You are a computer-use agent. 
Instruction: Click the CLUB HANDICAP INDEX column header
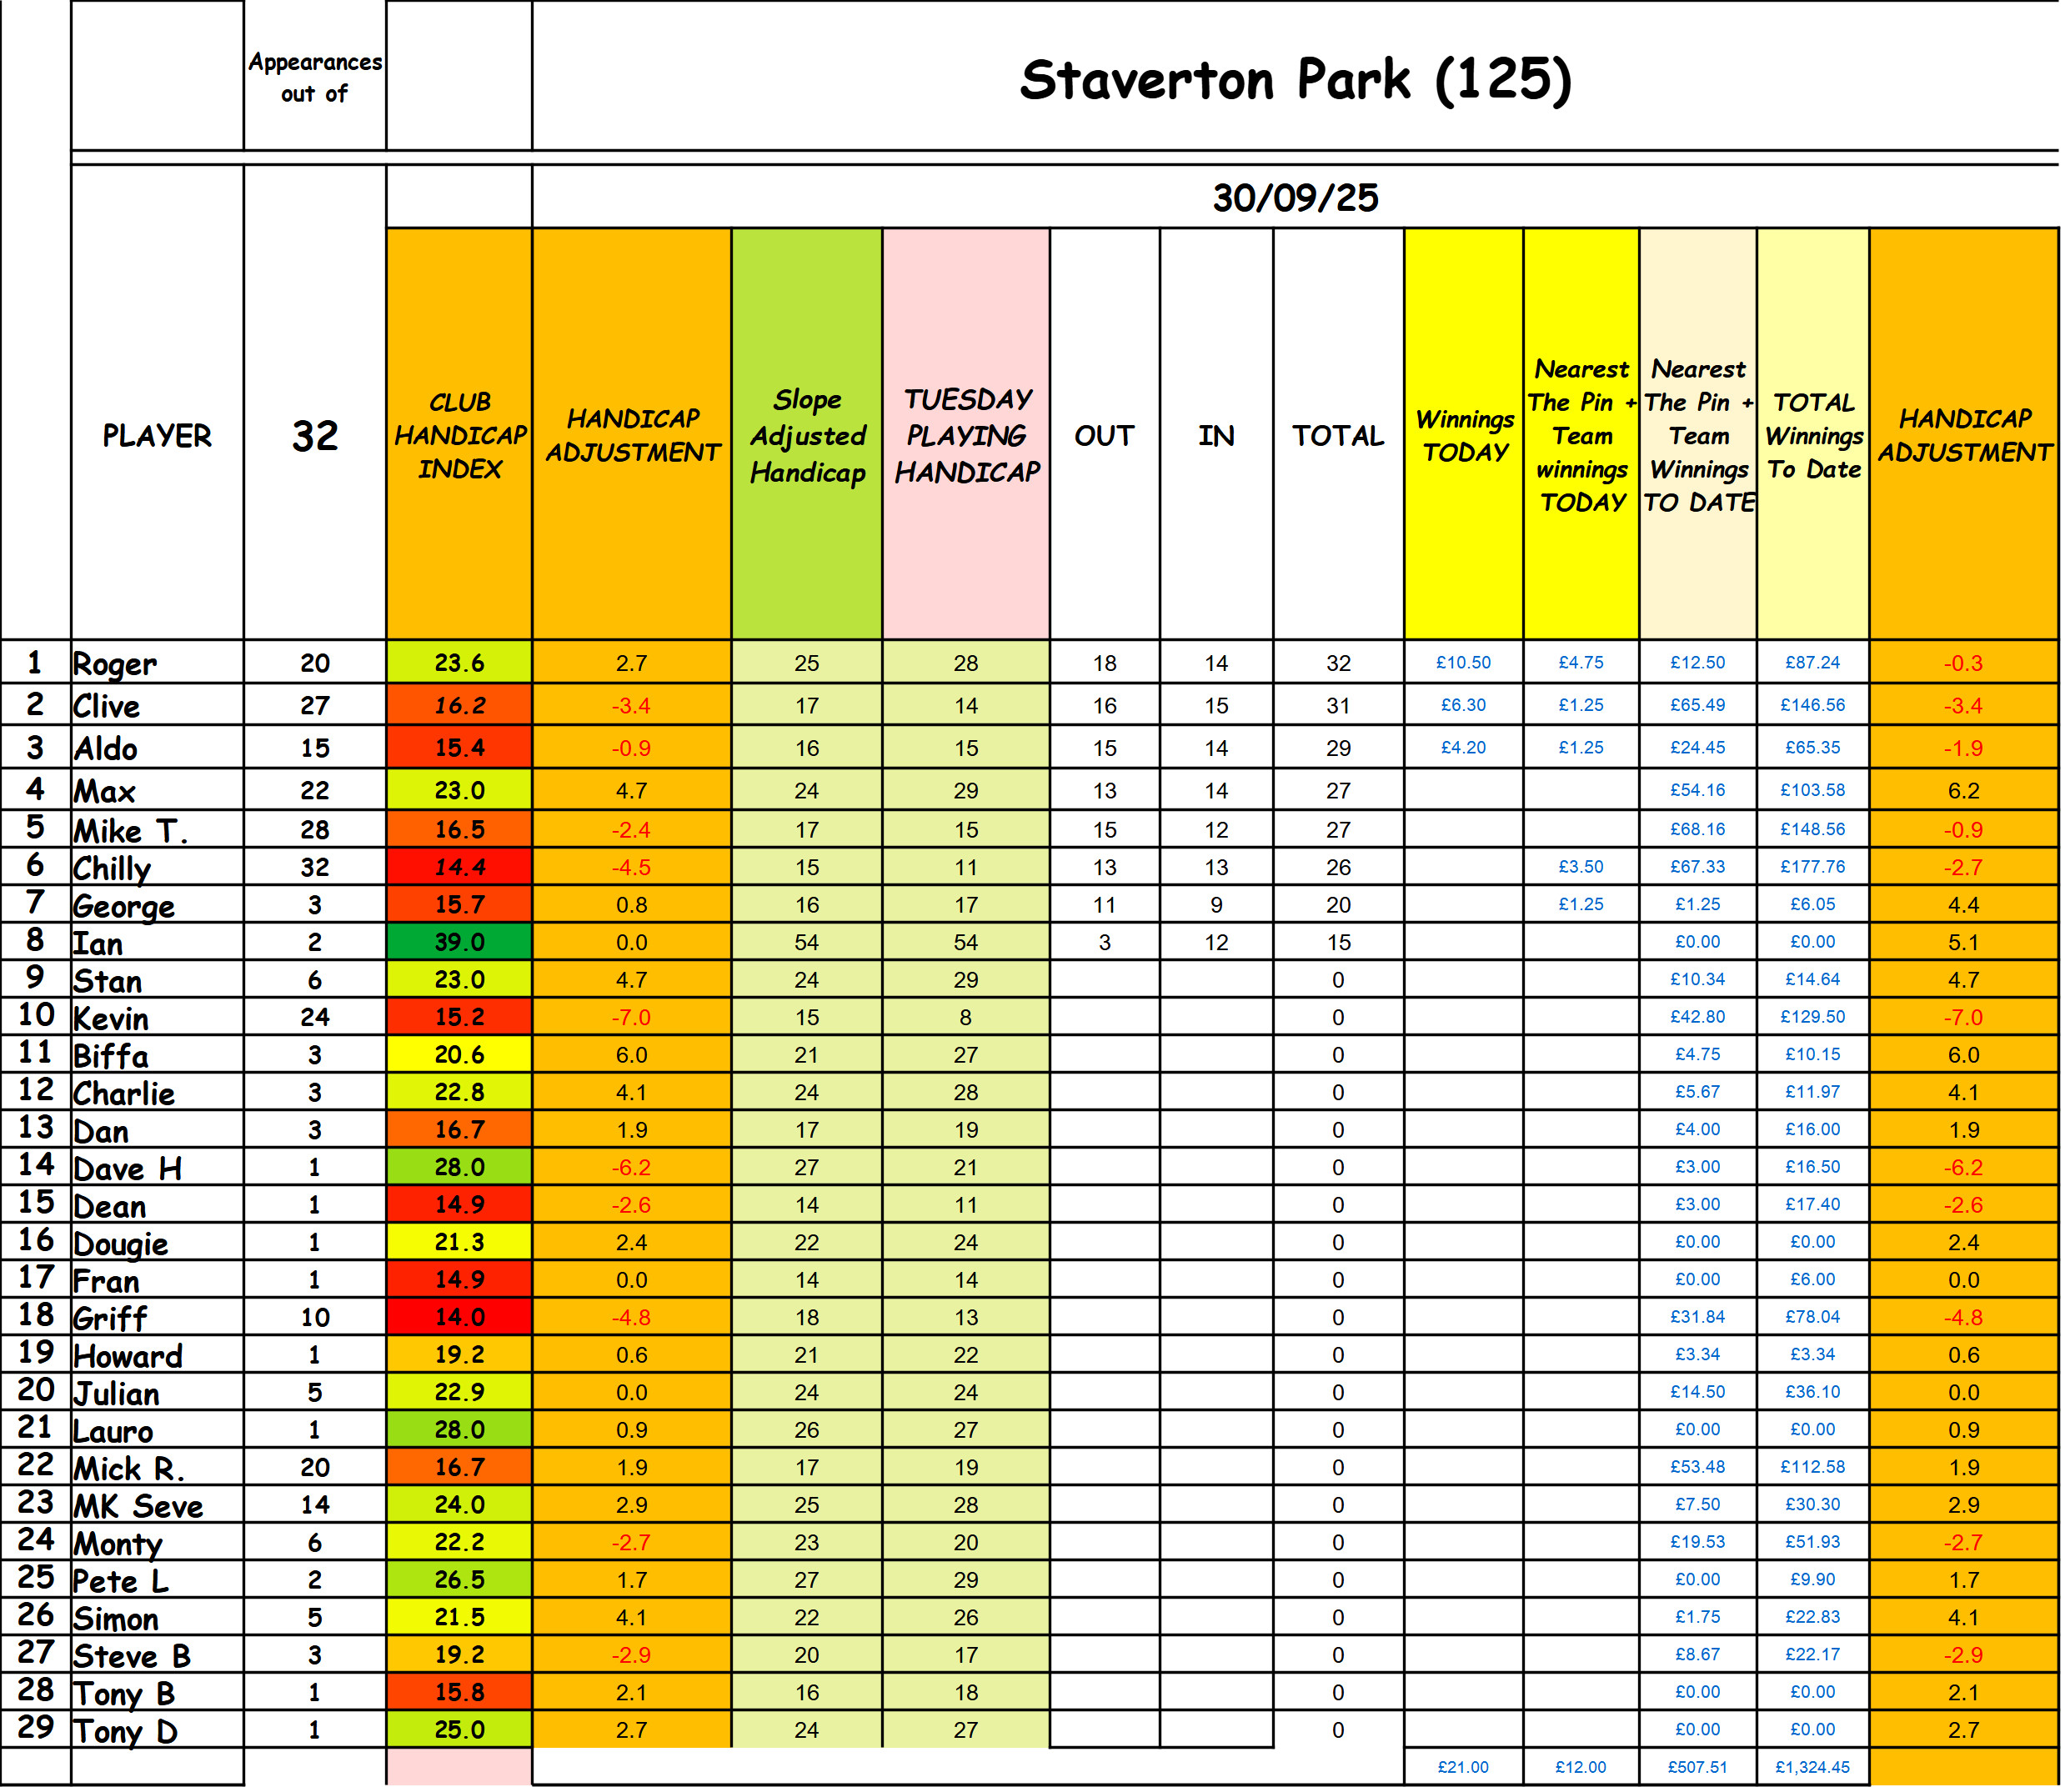(x=459, y=434)
